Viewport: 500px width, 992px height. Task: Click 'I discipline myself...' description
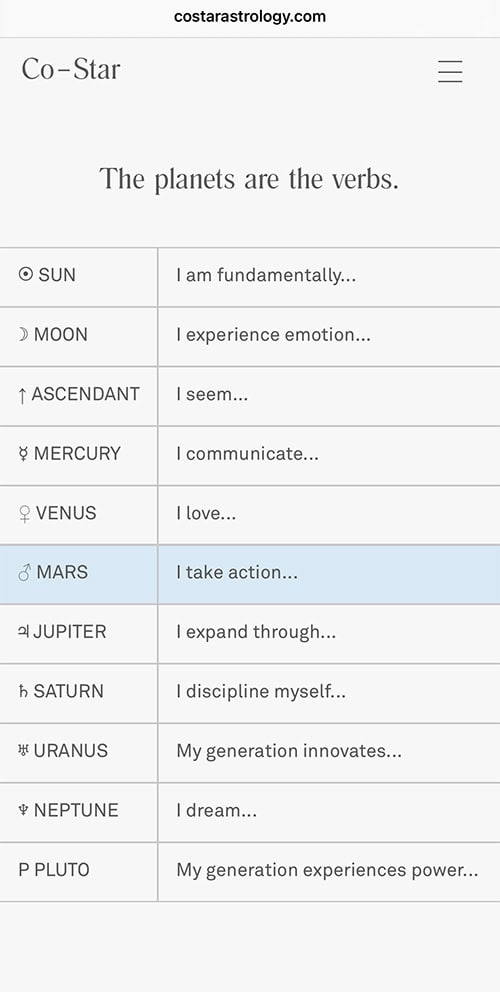tap(261, 692)
